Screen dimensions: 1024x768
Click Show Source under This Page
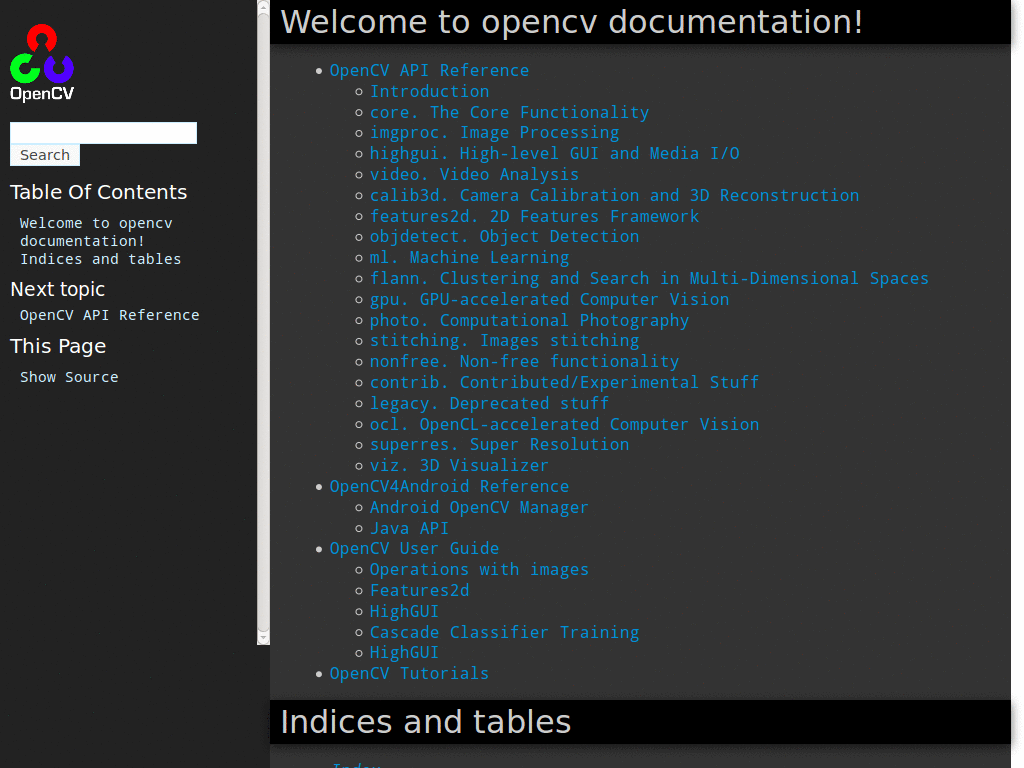(69, 376)
